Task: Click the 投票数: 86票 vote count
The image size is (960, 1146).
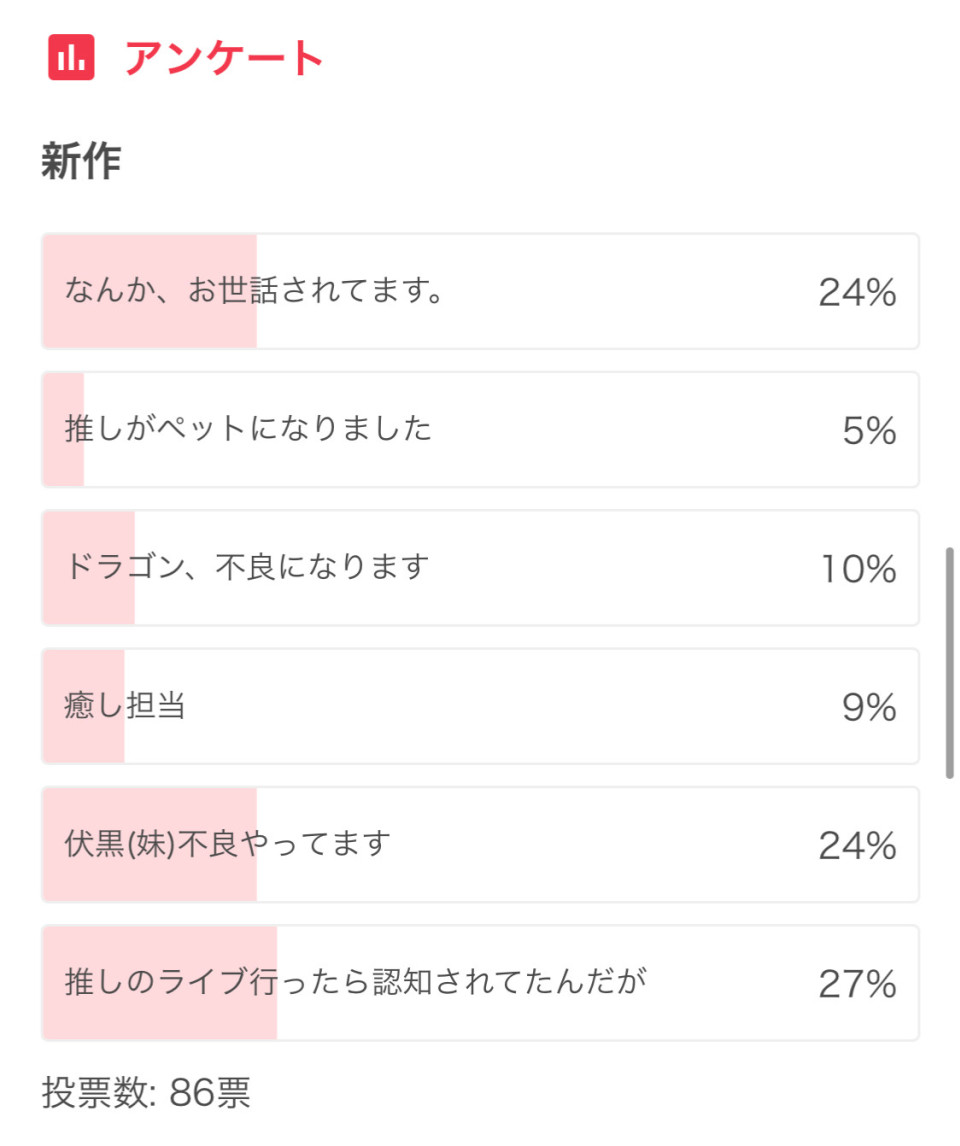Action: [x=146, y=1093]
